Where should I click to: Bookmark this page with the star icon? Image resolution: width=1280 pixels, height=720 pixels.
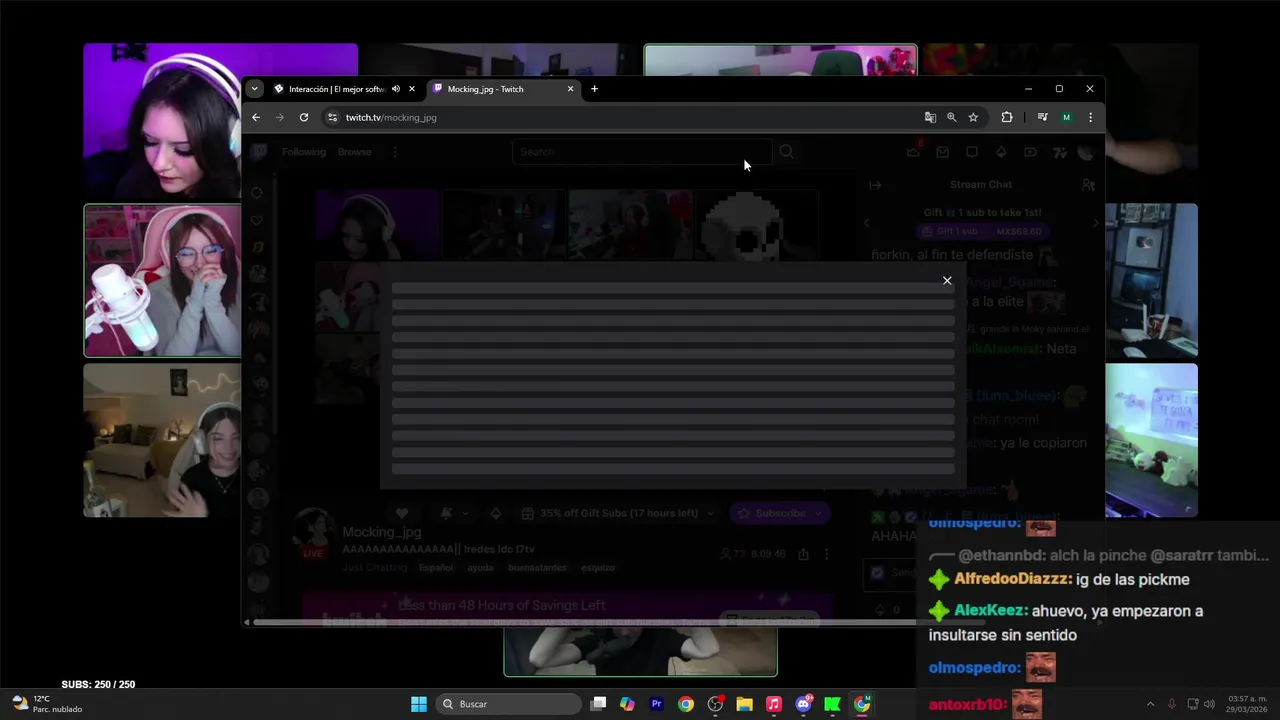(973, 117)
